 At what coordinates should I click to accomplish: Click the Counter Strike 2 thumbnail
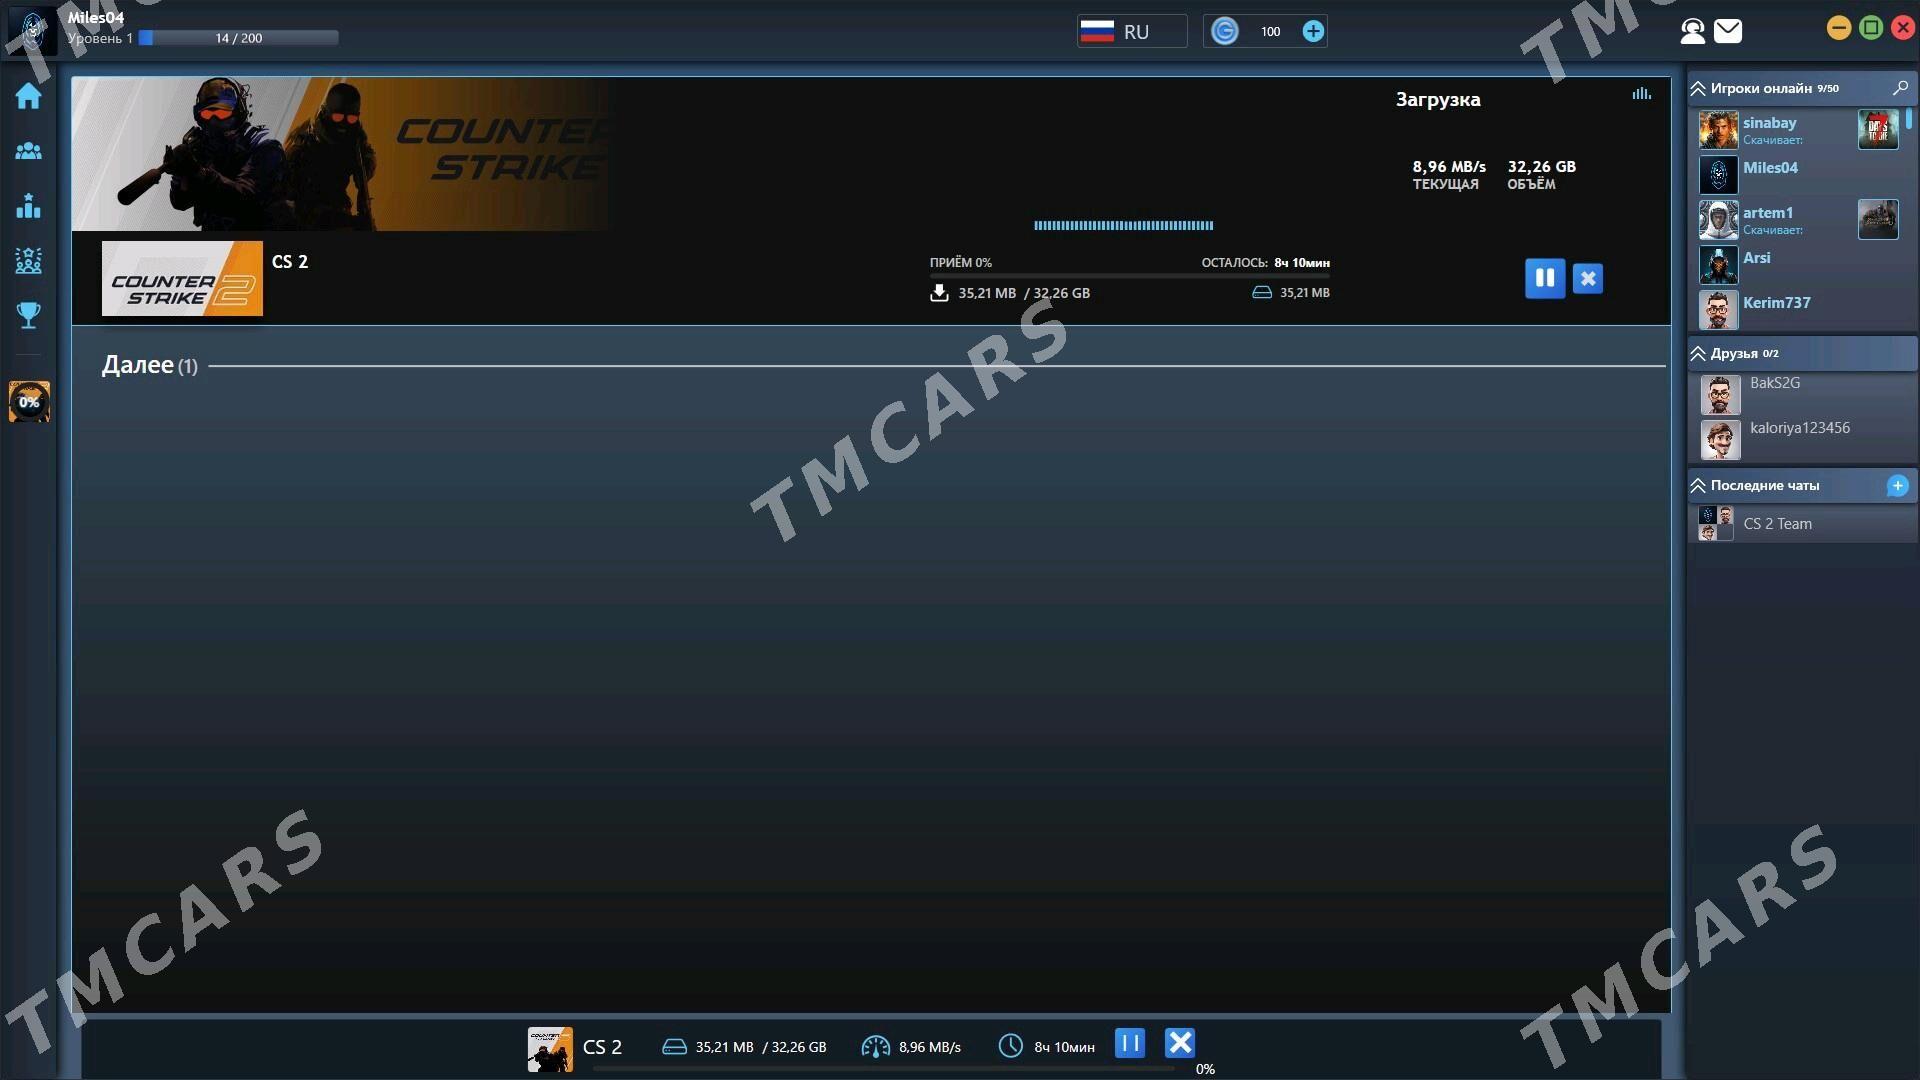(x=182, y=279)
